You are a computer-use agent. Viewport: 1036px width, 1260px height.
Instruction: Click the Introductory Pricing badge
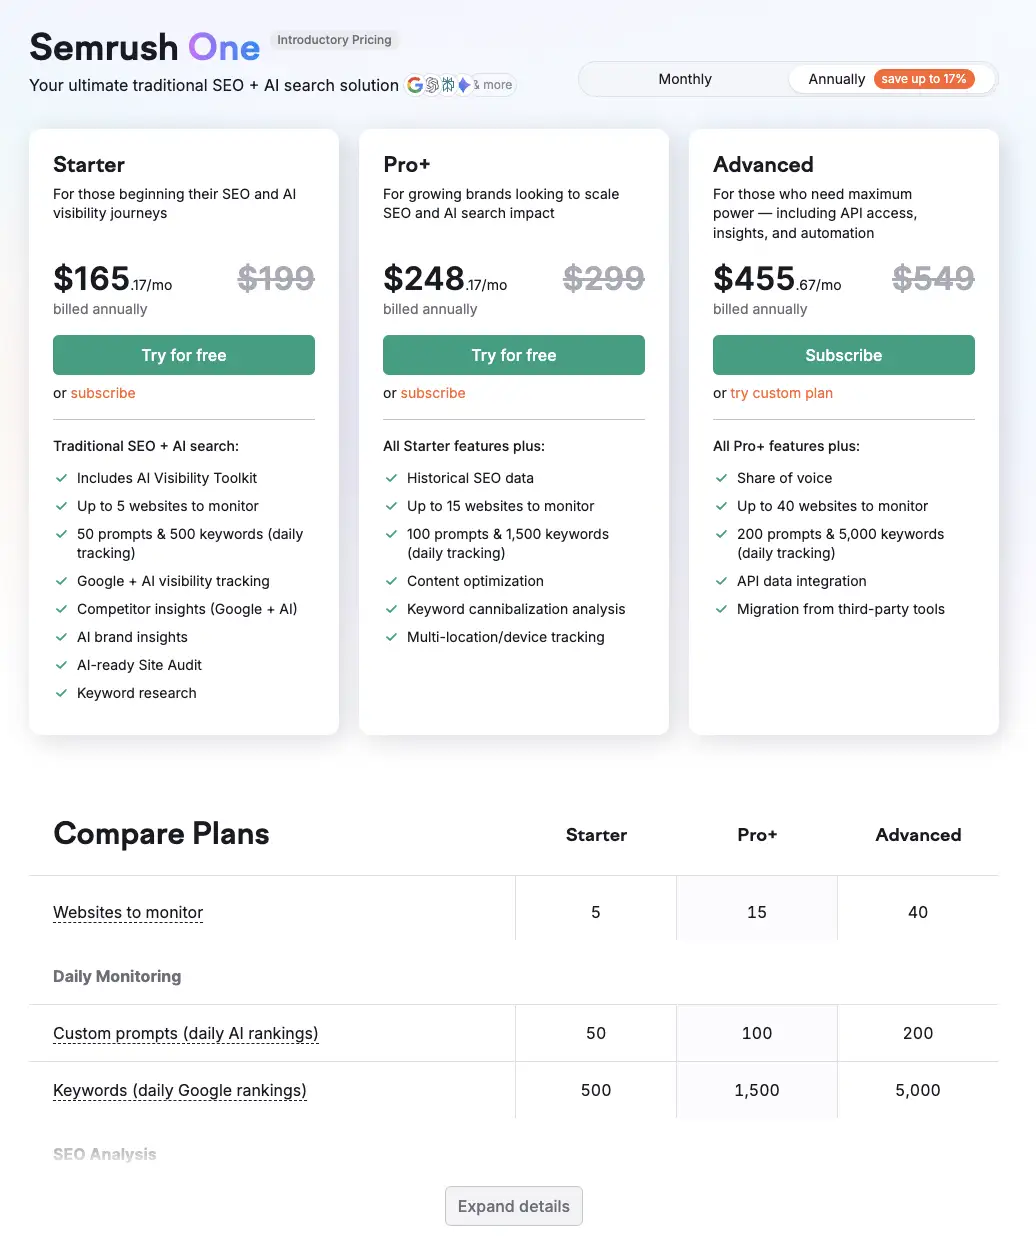(334, 40)
